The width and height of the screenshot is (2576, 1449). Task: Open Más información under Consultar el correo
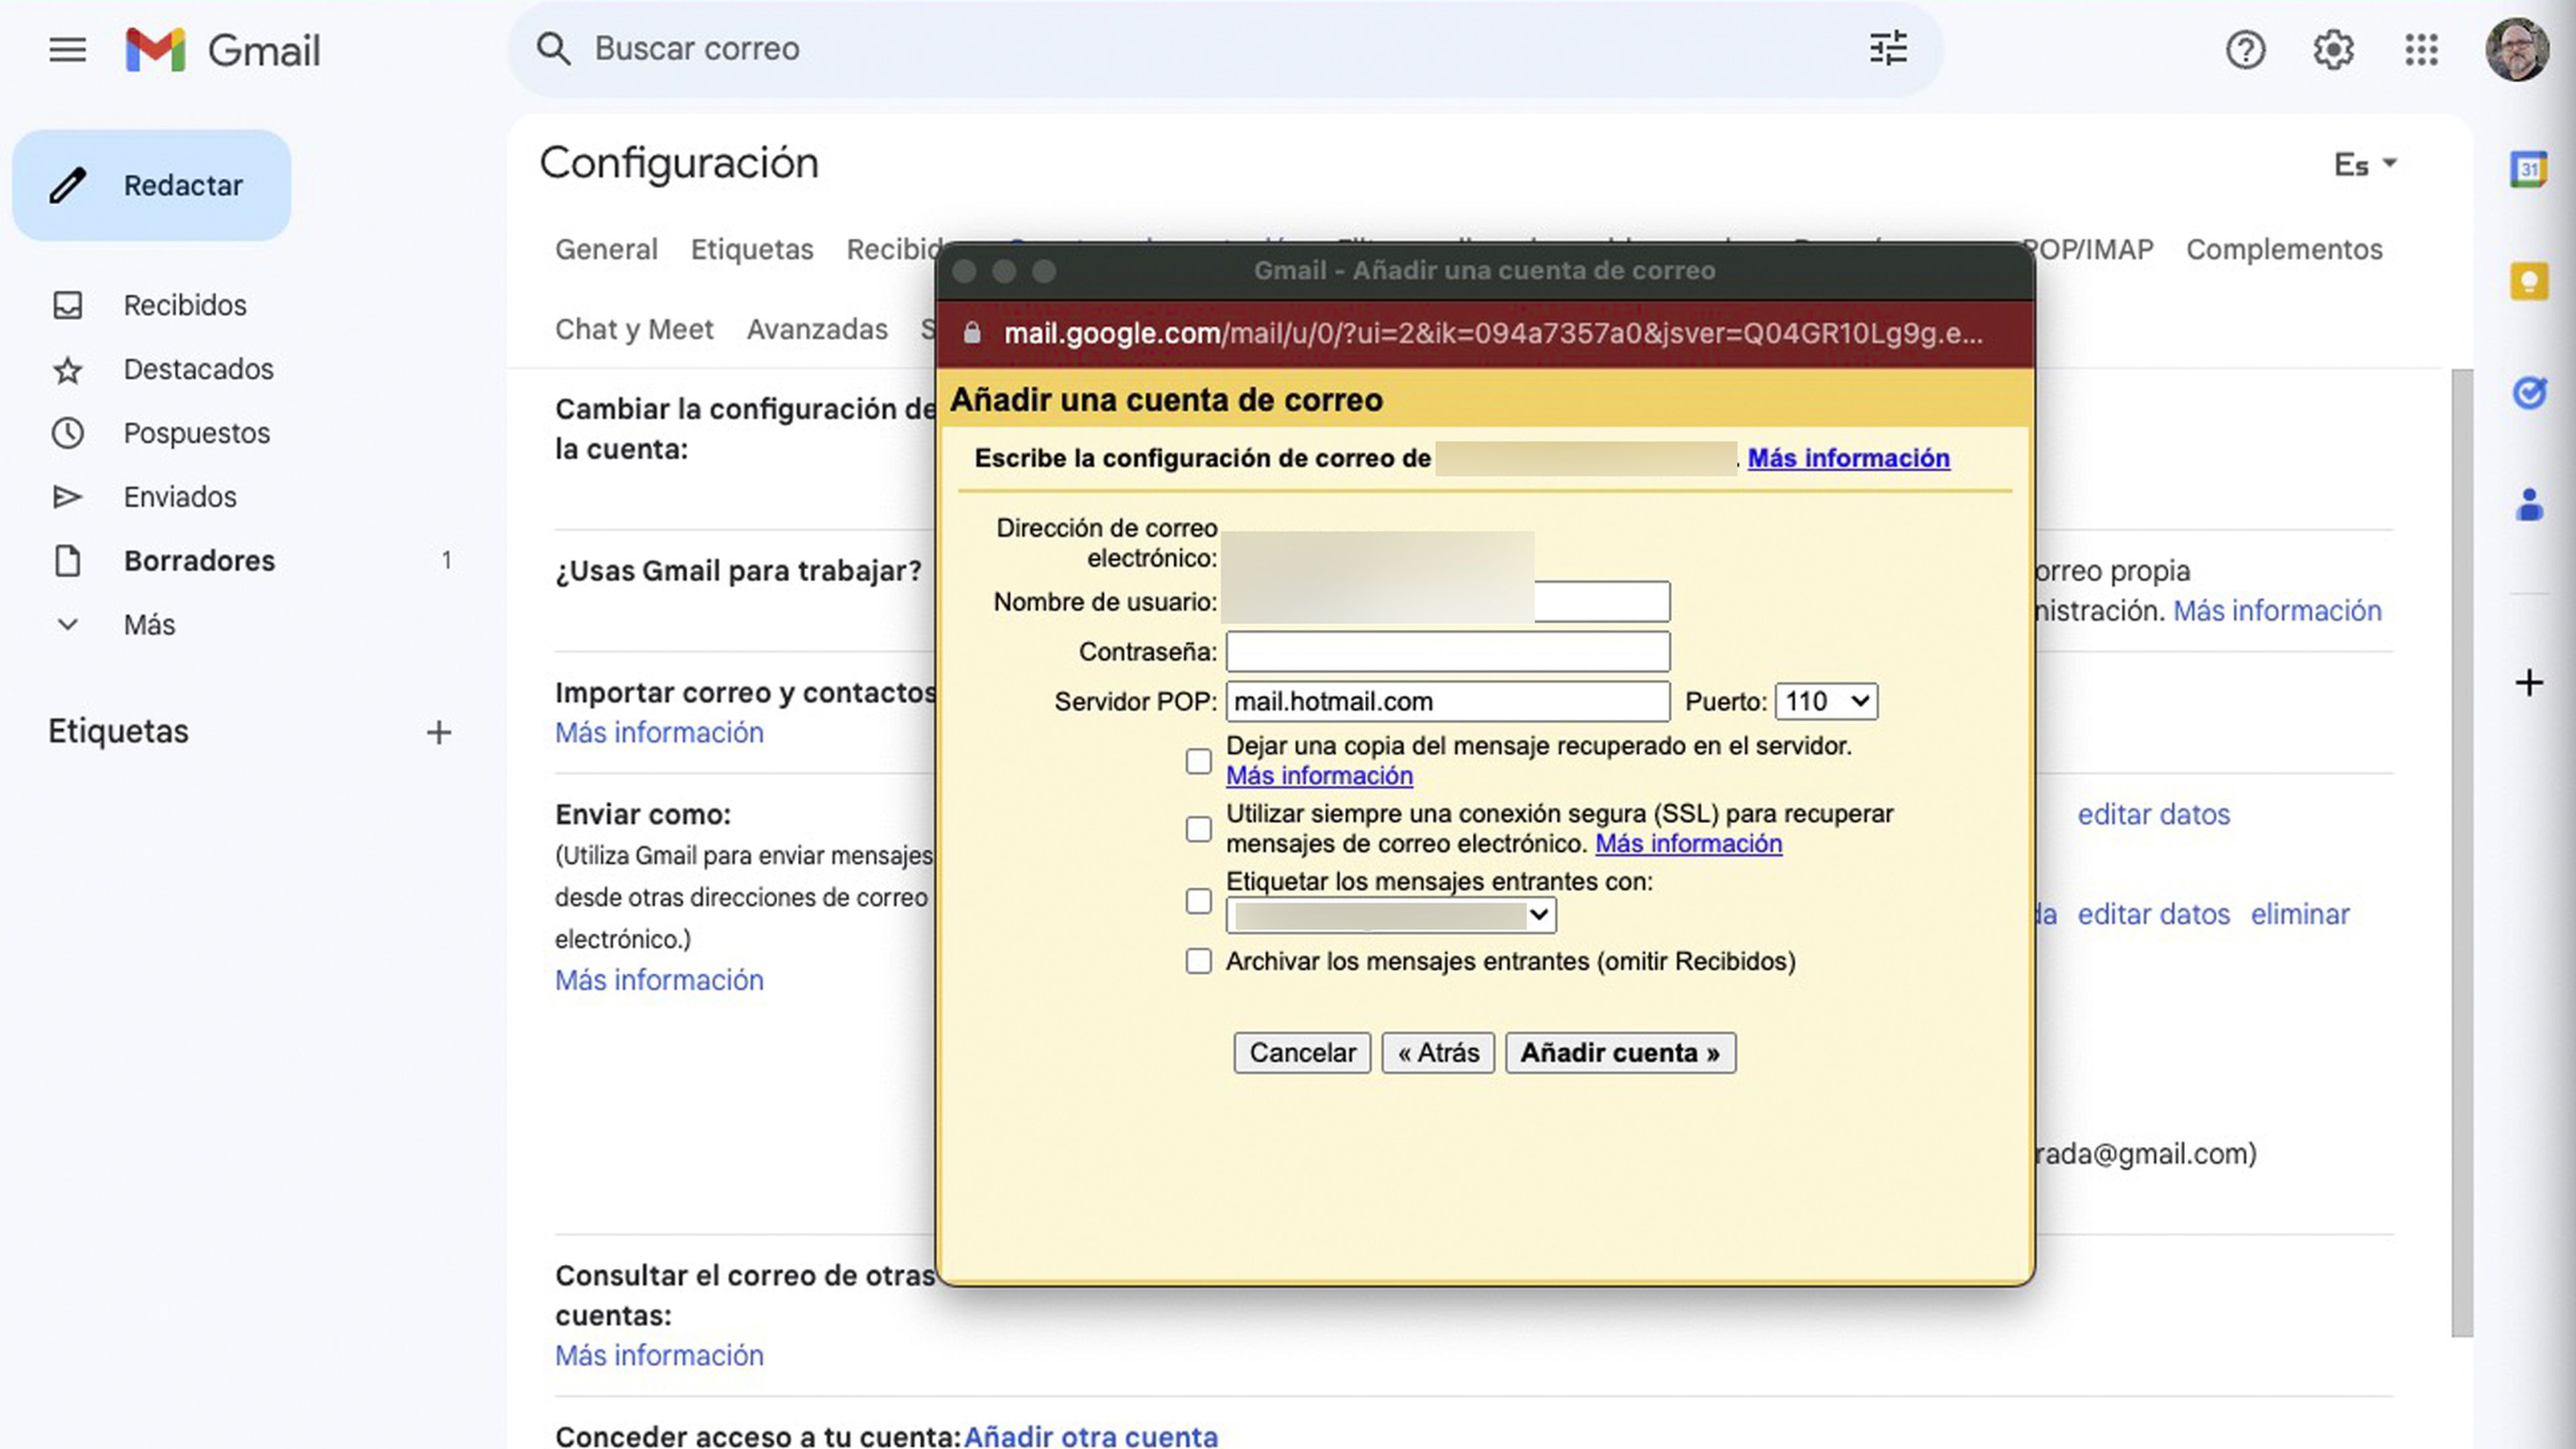tap(659, 1356)
